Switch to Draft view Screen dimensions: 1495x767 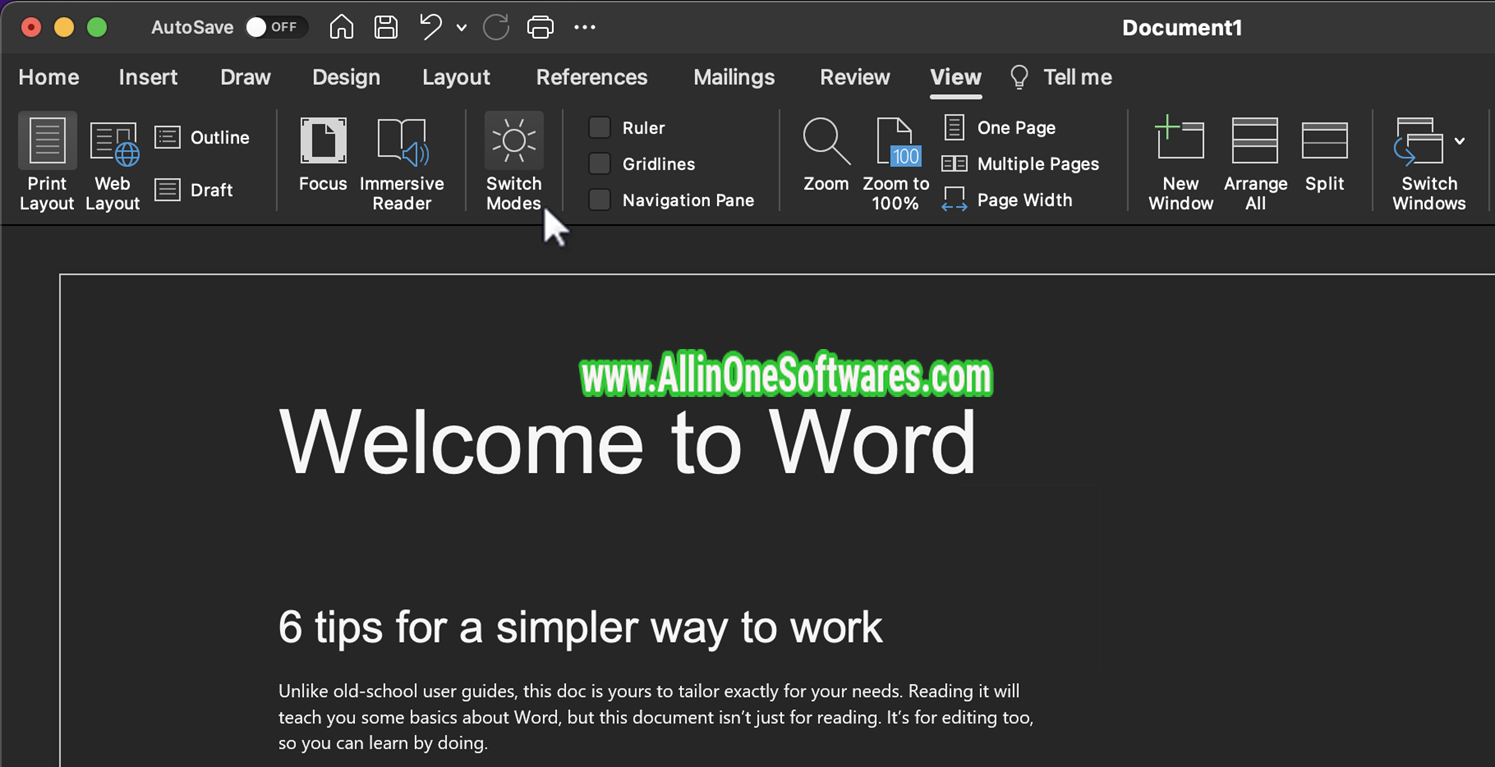point(194,189)
